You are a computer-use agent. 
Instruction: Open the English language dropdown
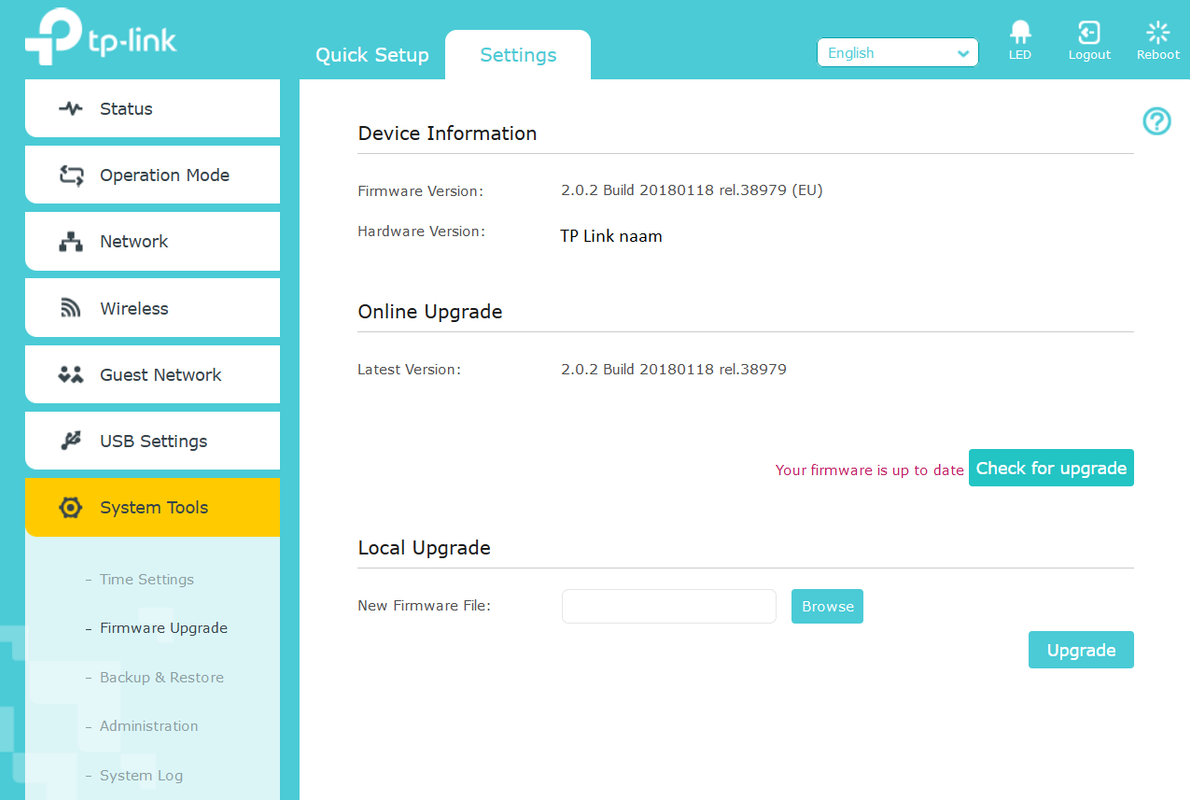coord(897,53)
